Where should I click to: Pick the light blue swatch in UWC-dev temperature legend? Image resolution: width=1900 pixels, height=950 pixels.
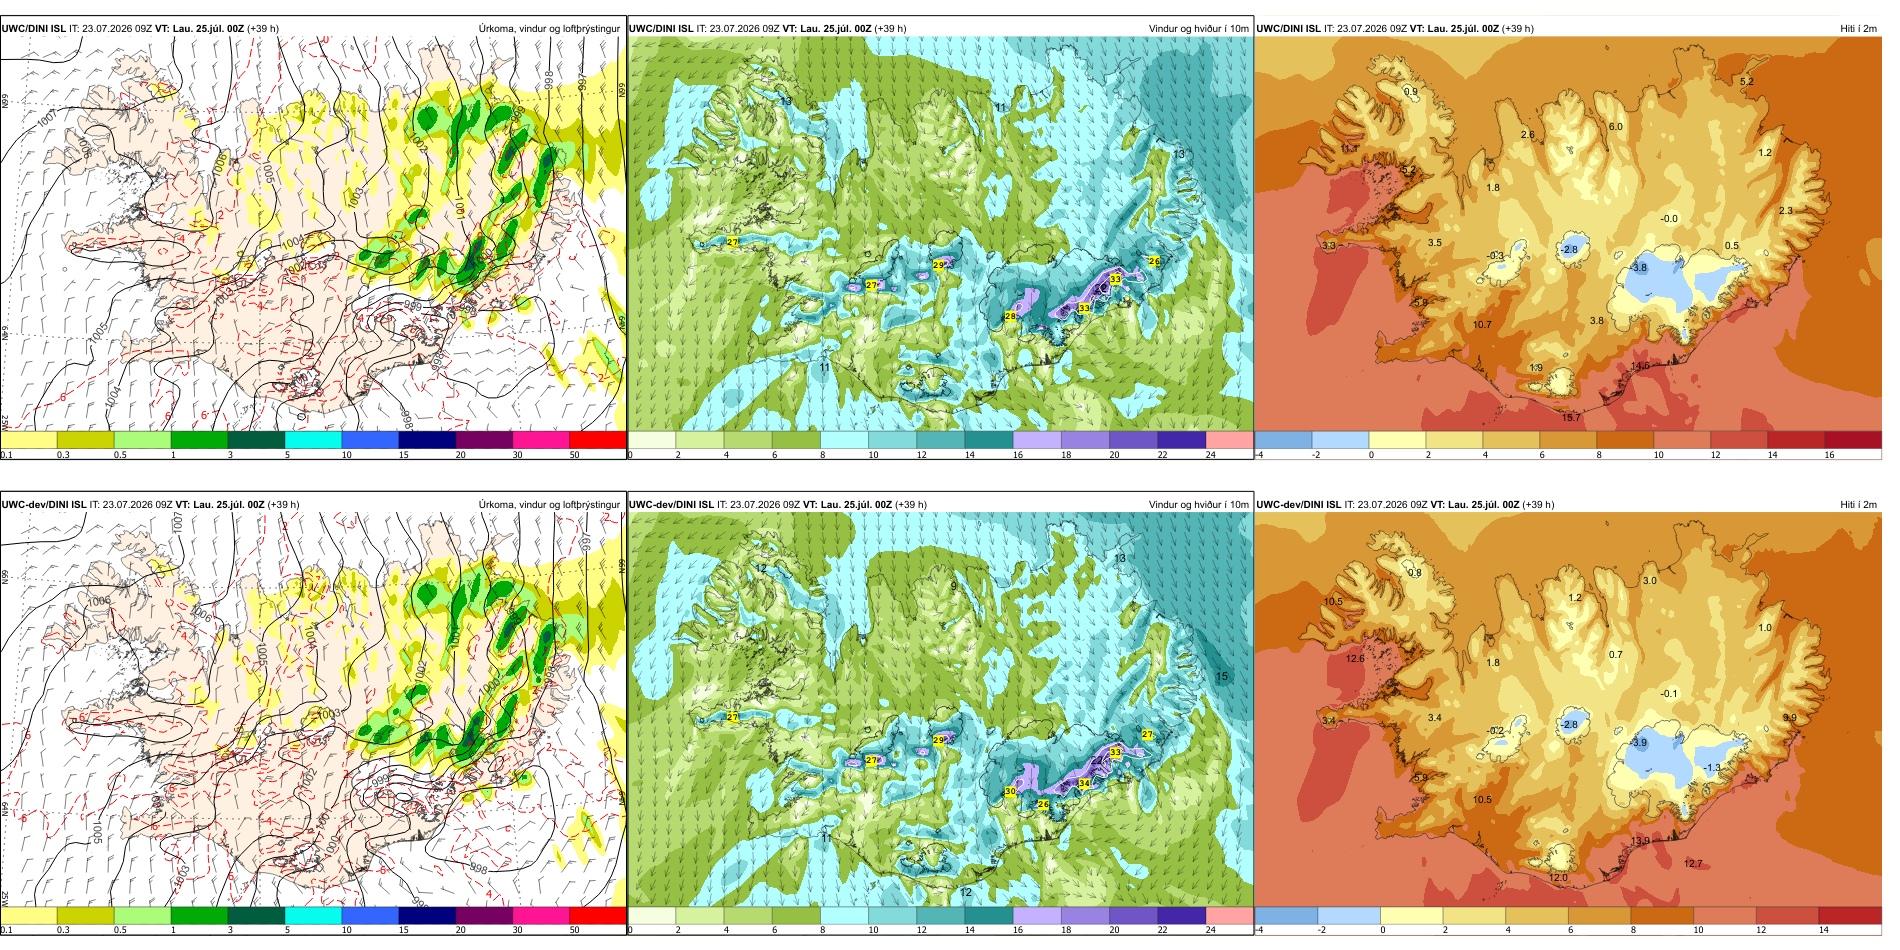tap(1349, 916)
